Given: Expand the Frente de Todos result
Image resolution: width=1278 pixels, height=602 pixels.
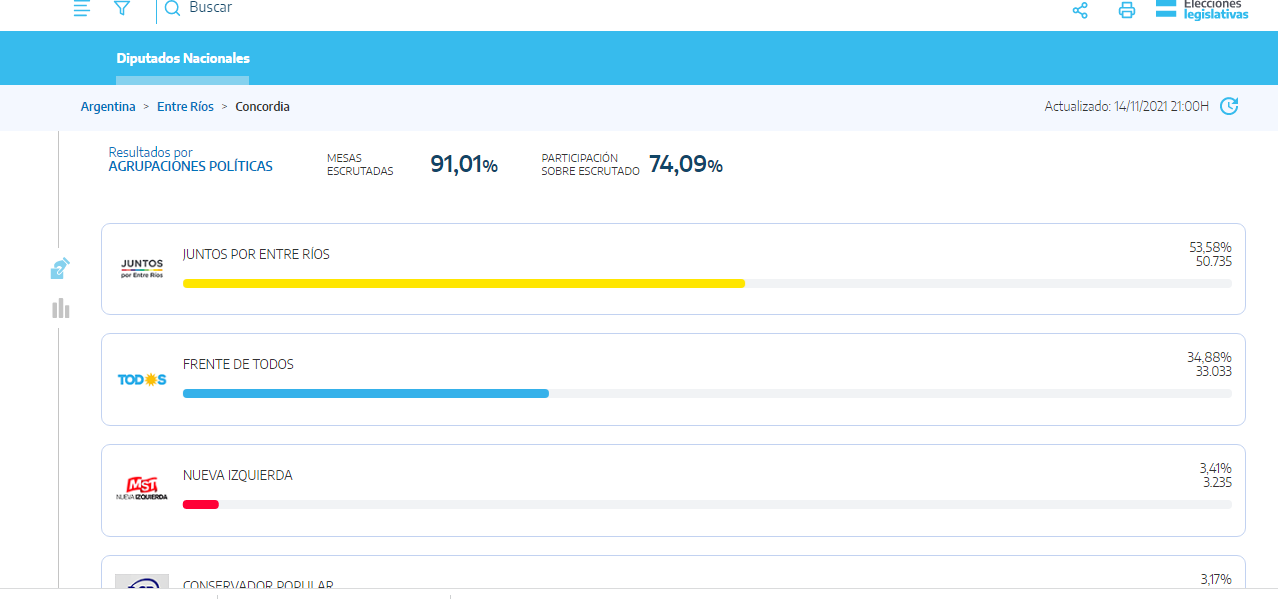Looking at the screenshot, I should 673,366.
